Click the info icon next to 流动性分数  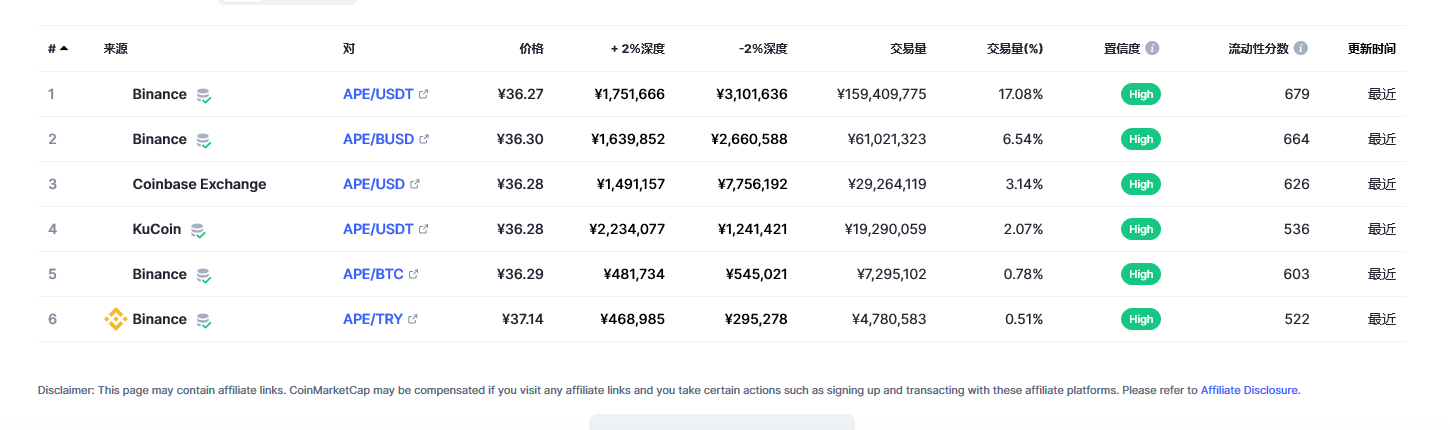(x=1300, y=48)
